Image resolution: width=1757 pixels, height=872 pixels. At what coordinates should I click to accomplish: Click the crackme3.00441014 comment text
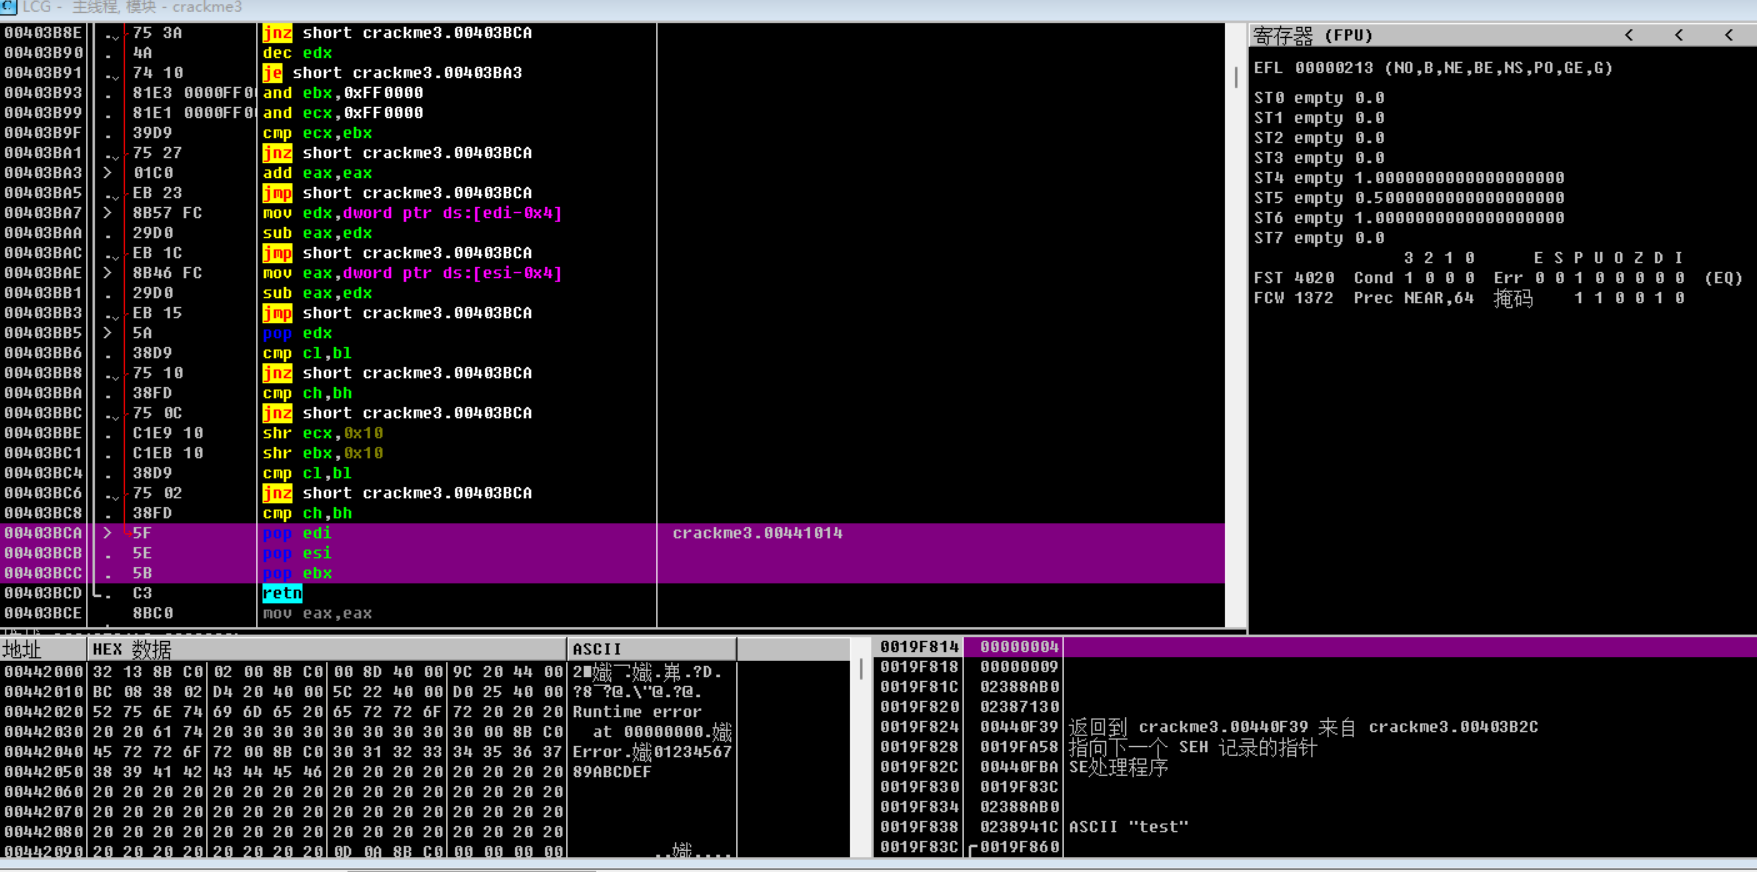click(757, 533)
